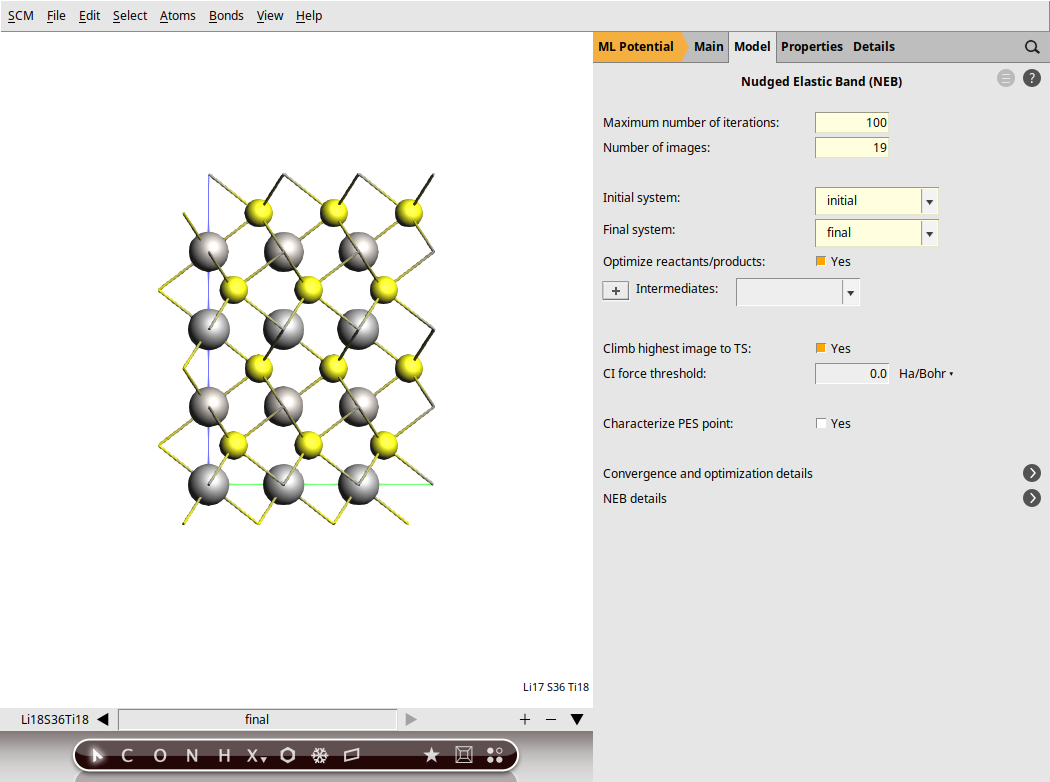Select the hydrogen atom tool
Screen dimensions: 1050x782
[x=223, y=755]
